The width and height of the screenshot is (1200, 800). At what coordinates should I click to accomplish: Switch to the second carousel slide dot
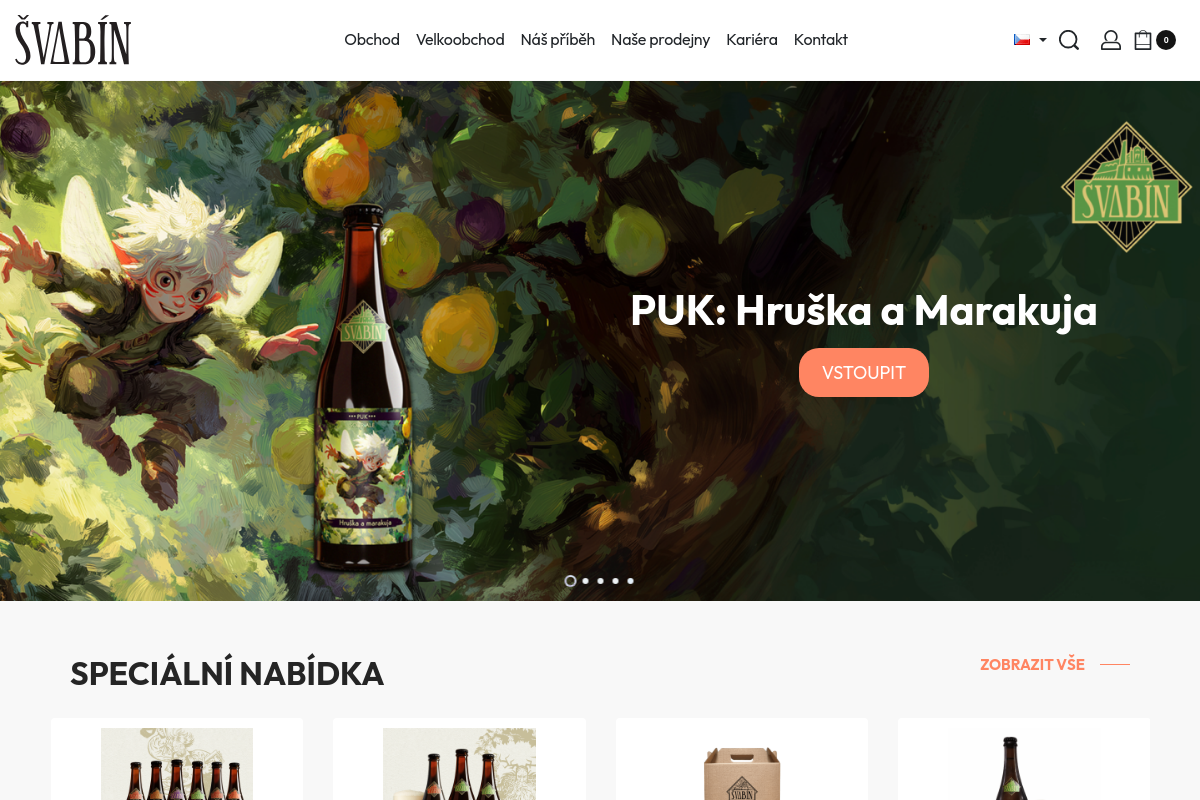pos(585,581)
